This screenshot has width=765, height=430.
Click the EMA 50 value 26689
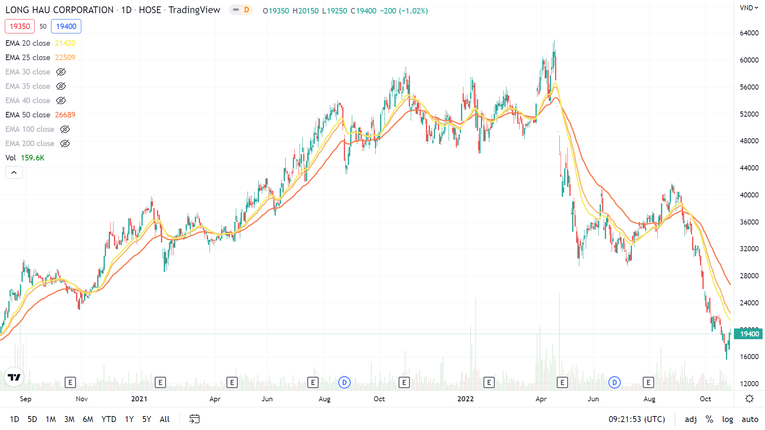click(65, 115)
